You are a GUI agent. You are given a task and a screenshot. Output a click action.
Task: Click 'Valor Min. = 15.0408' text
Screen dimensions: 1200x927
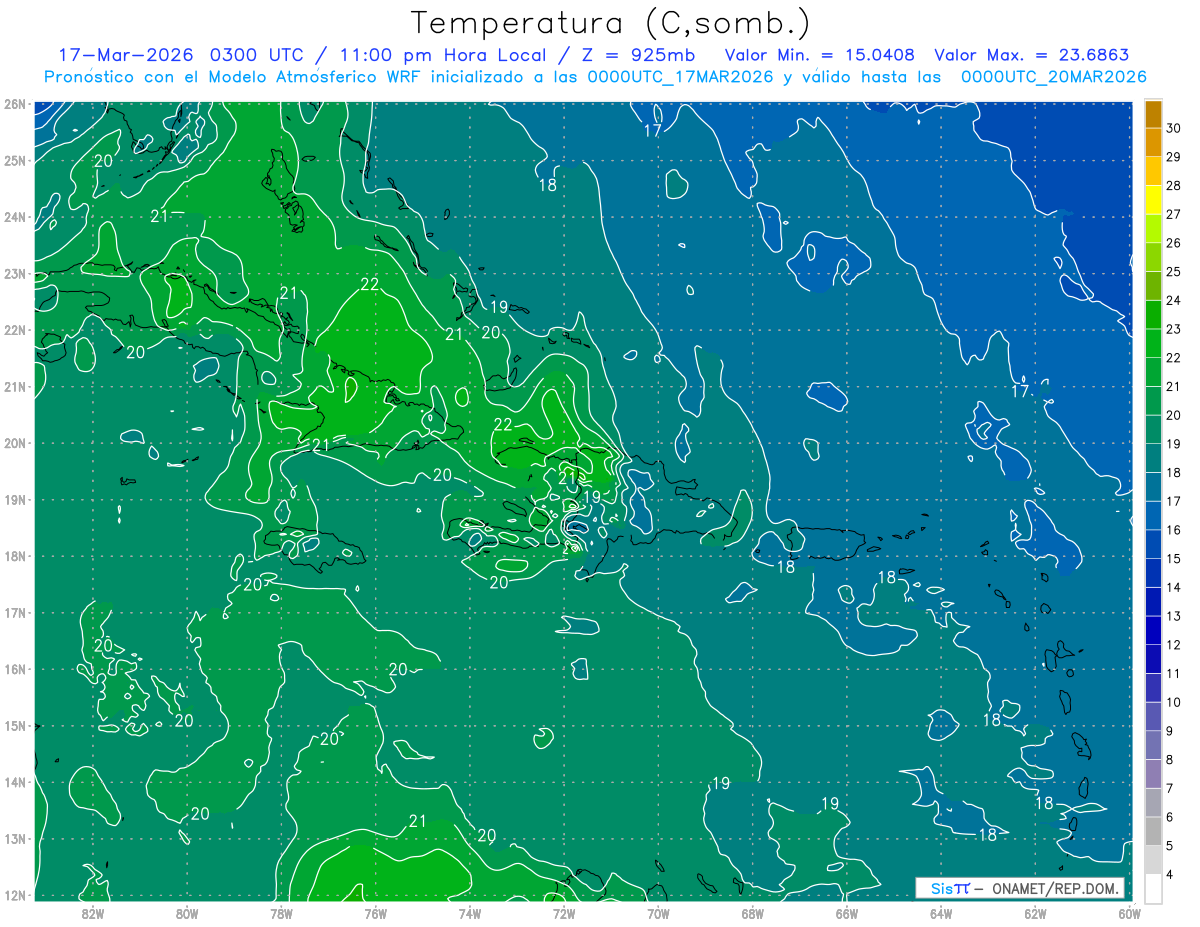[820, 55]
